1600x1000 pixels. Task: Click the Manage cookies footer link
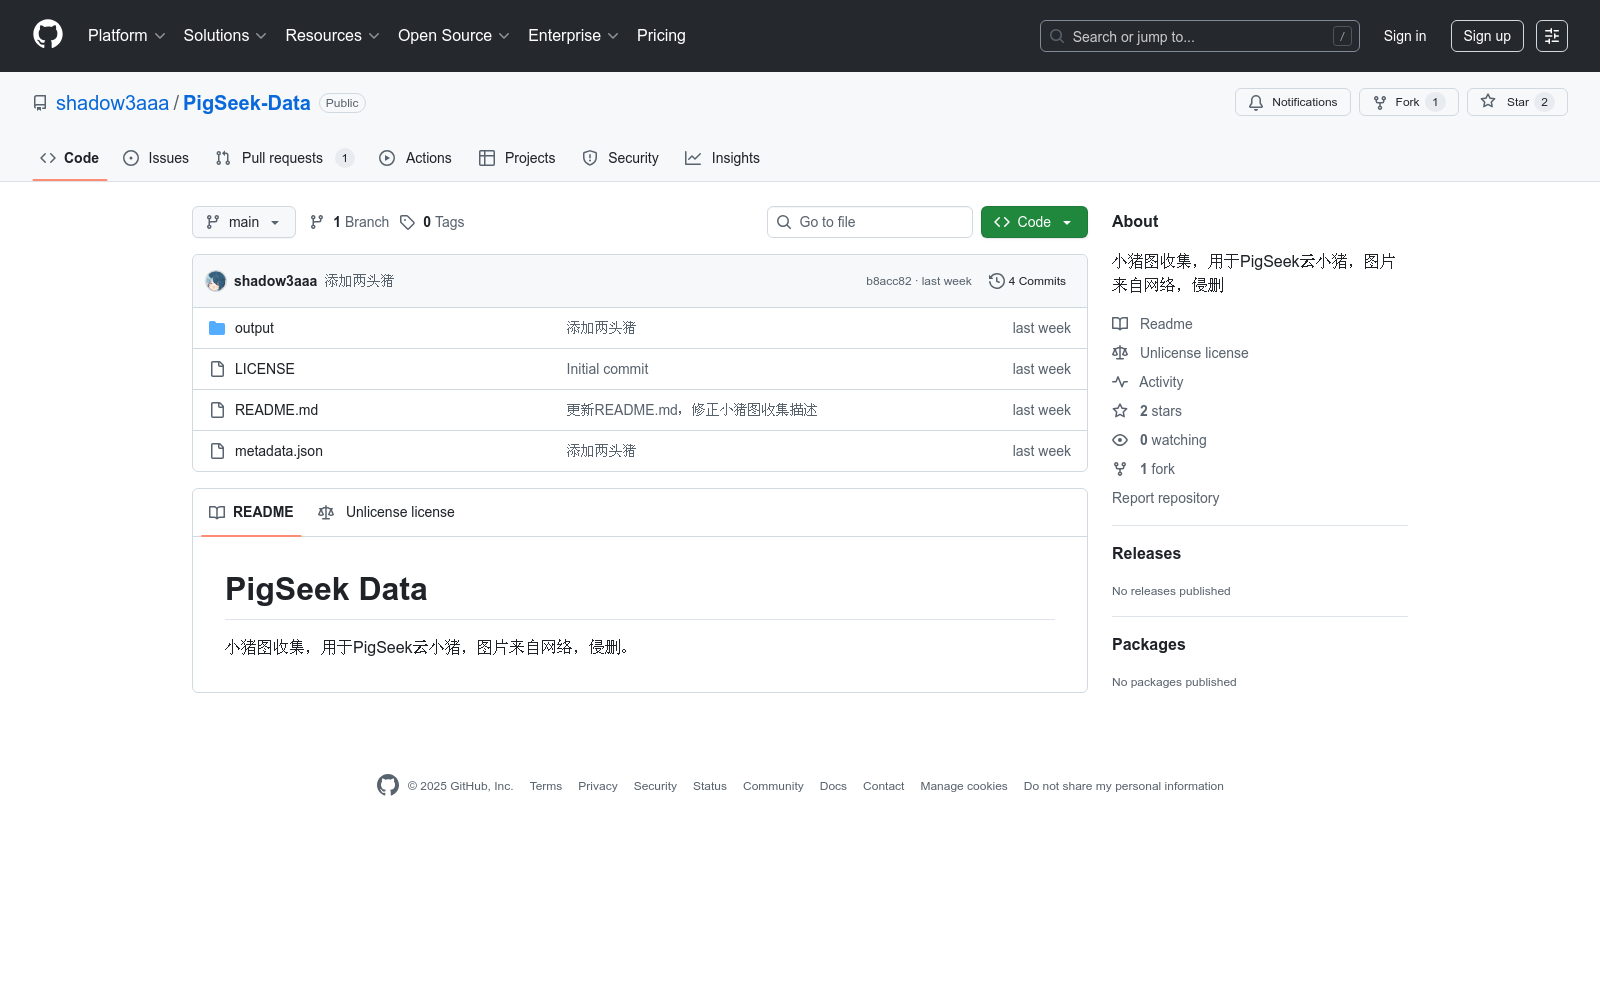pyautogui.click(x=964, y=786)
